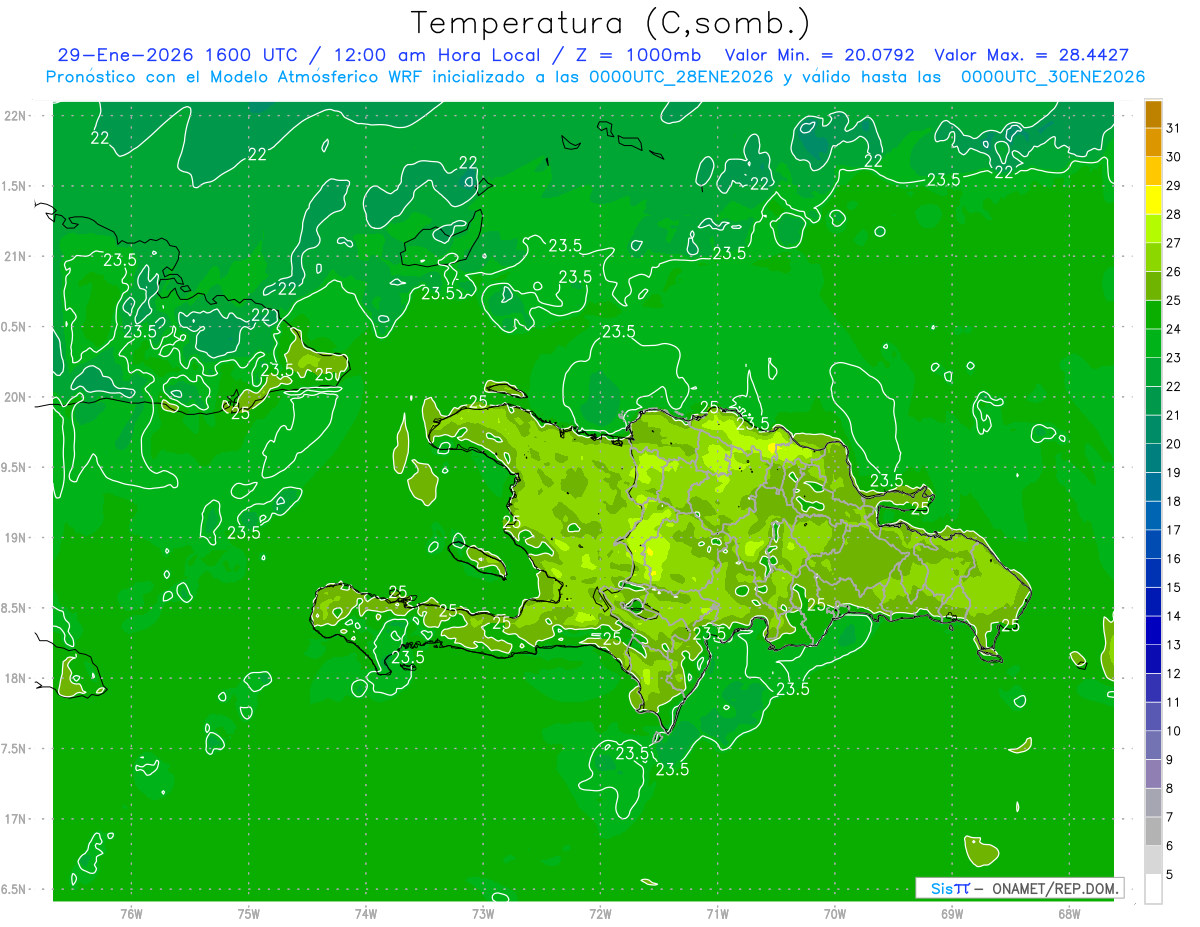Click the 'ONAMET/REP.DOM.' credit label
Screen dimensions: 1200x927
(x=1057, y=888)
